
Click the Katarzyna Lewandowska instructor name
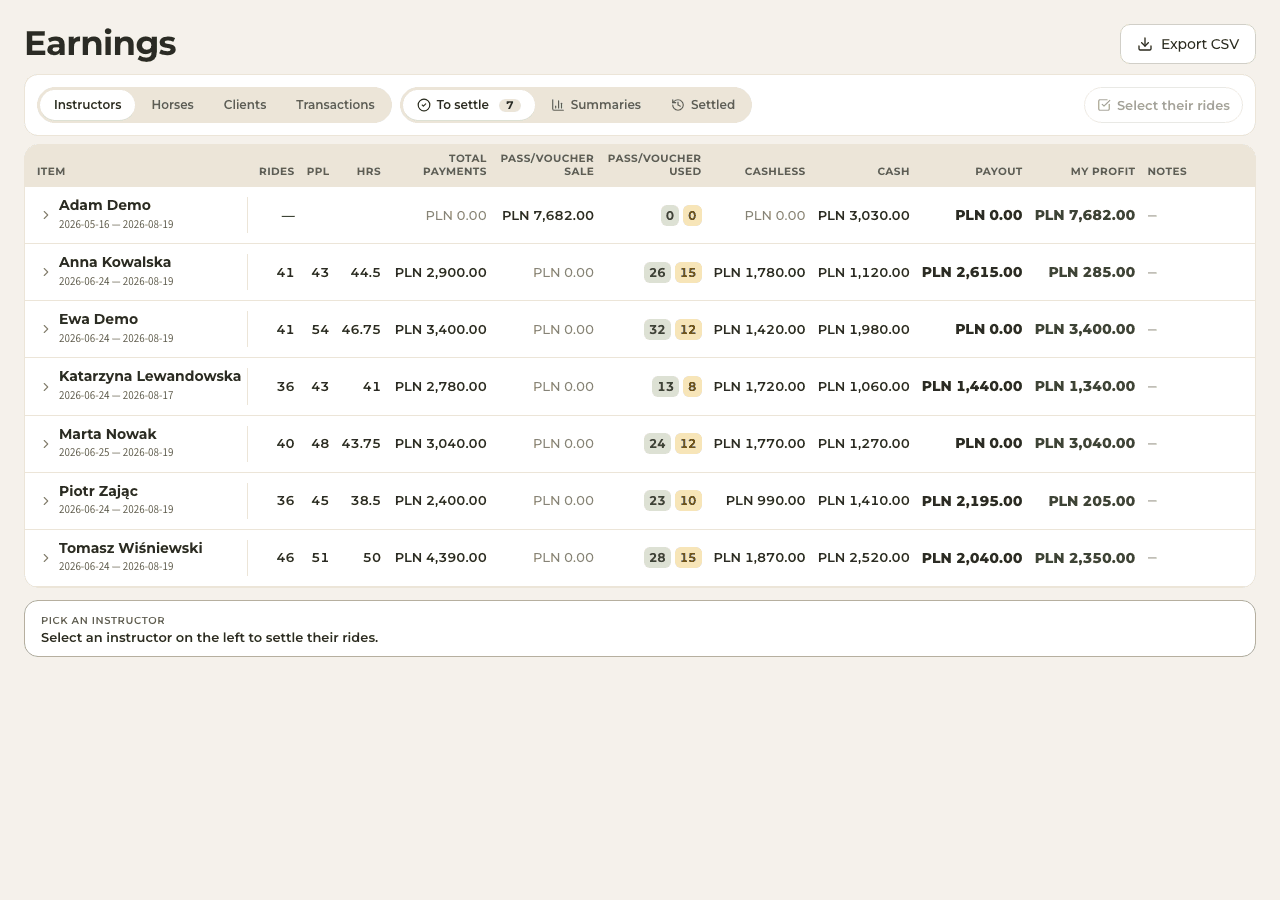pos(150,376)
